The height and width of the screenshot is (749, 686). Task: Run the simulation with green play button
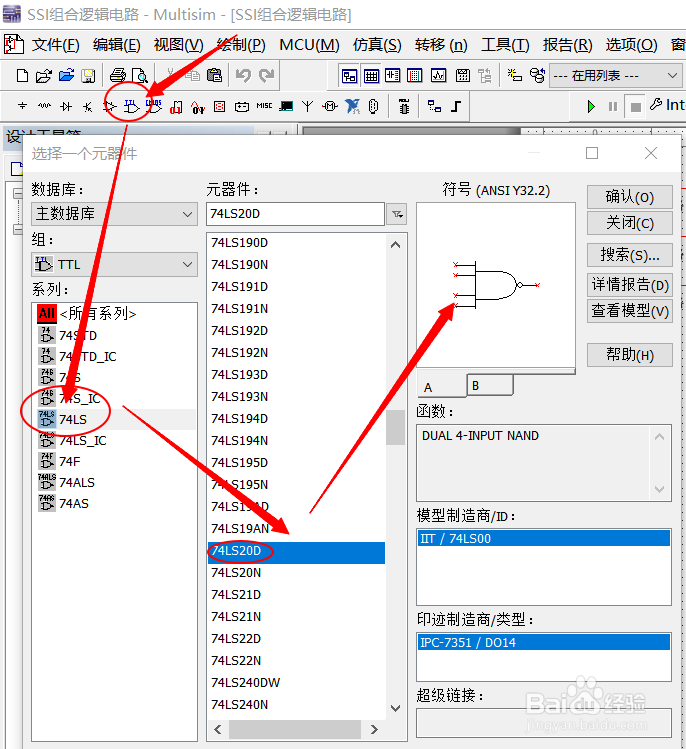point(591,106)
